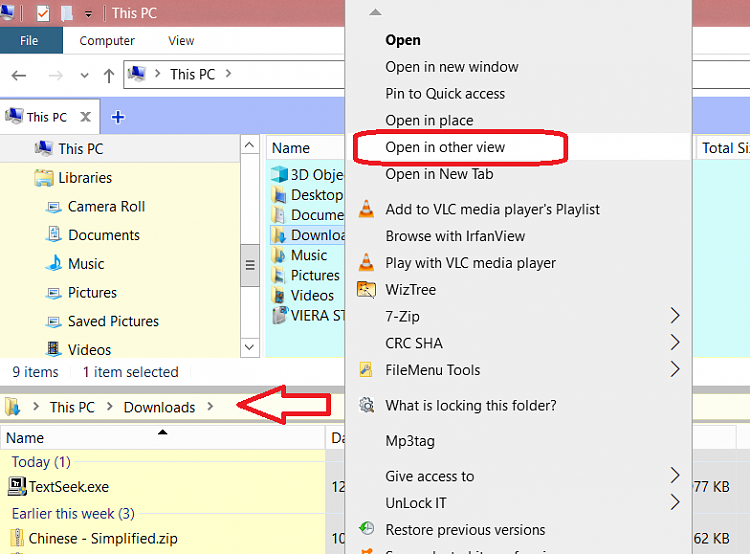Open Music library in tree

tap(86, 264)
